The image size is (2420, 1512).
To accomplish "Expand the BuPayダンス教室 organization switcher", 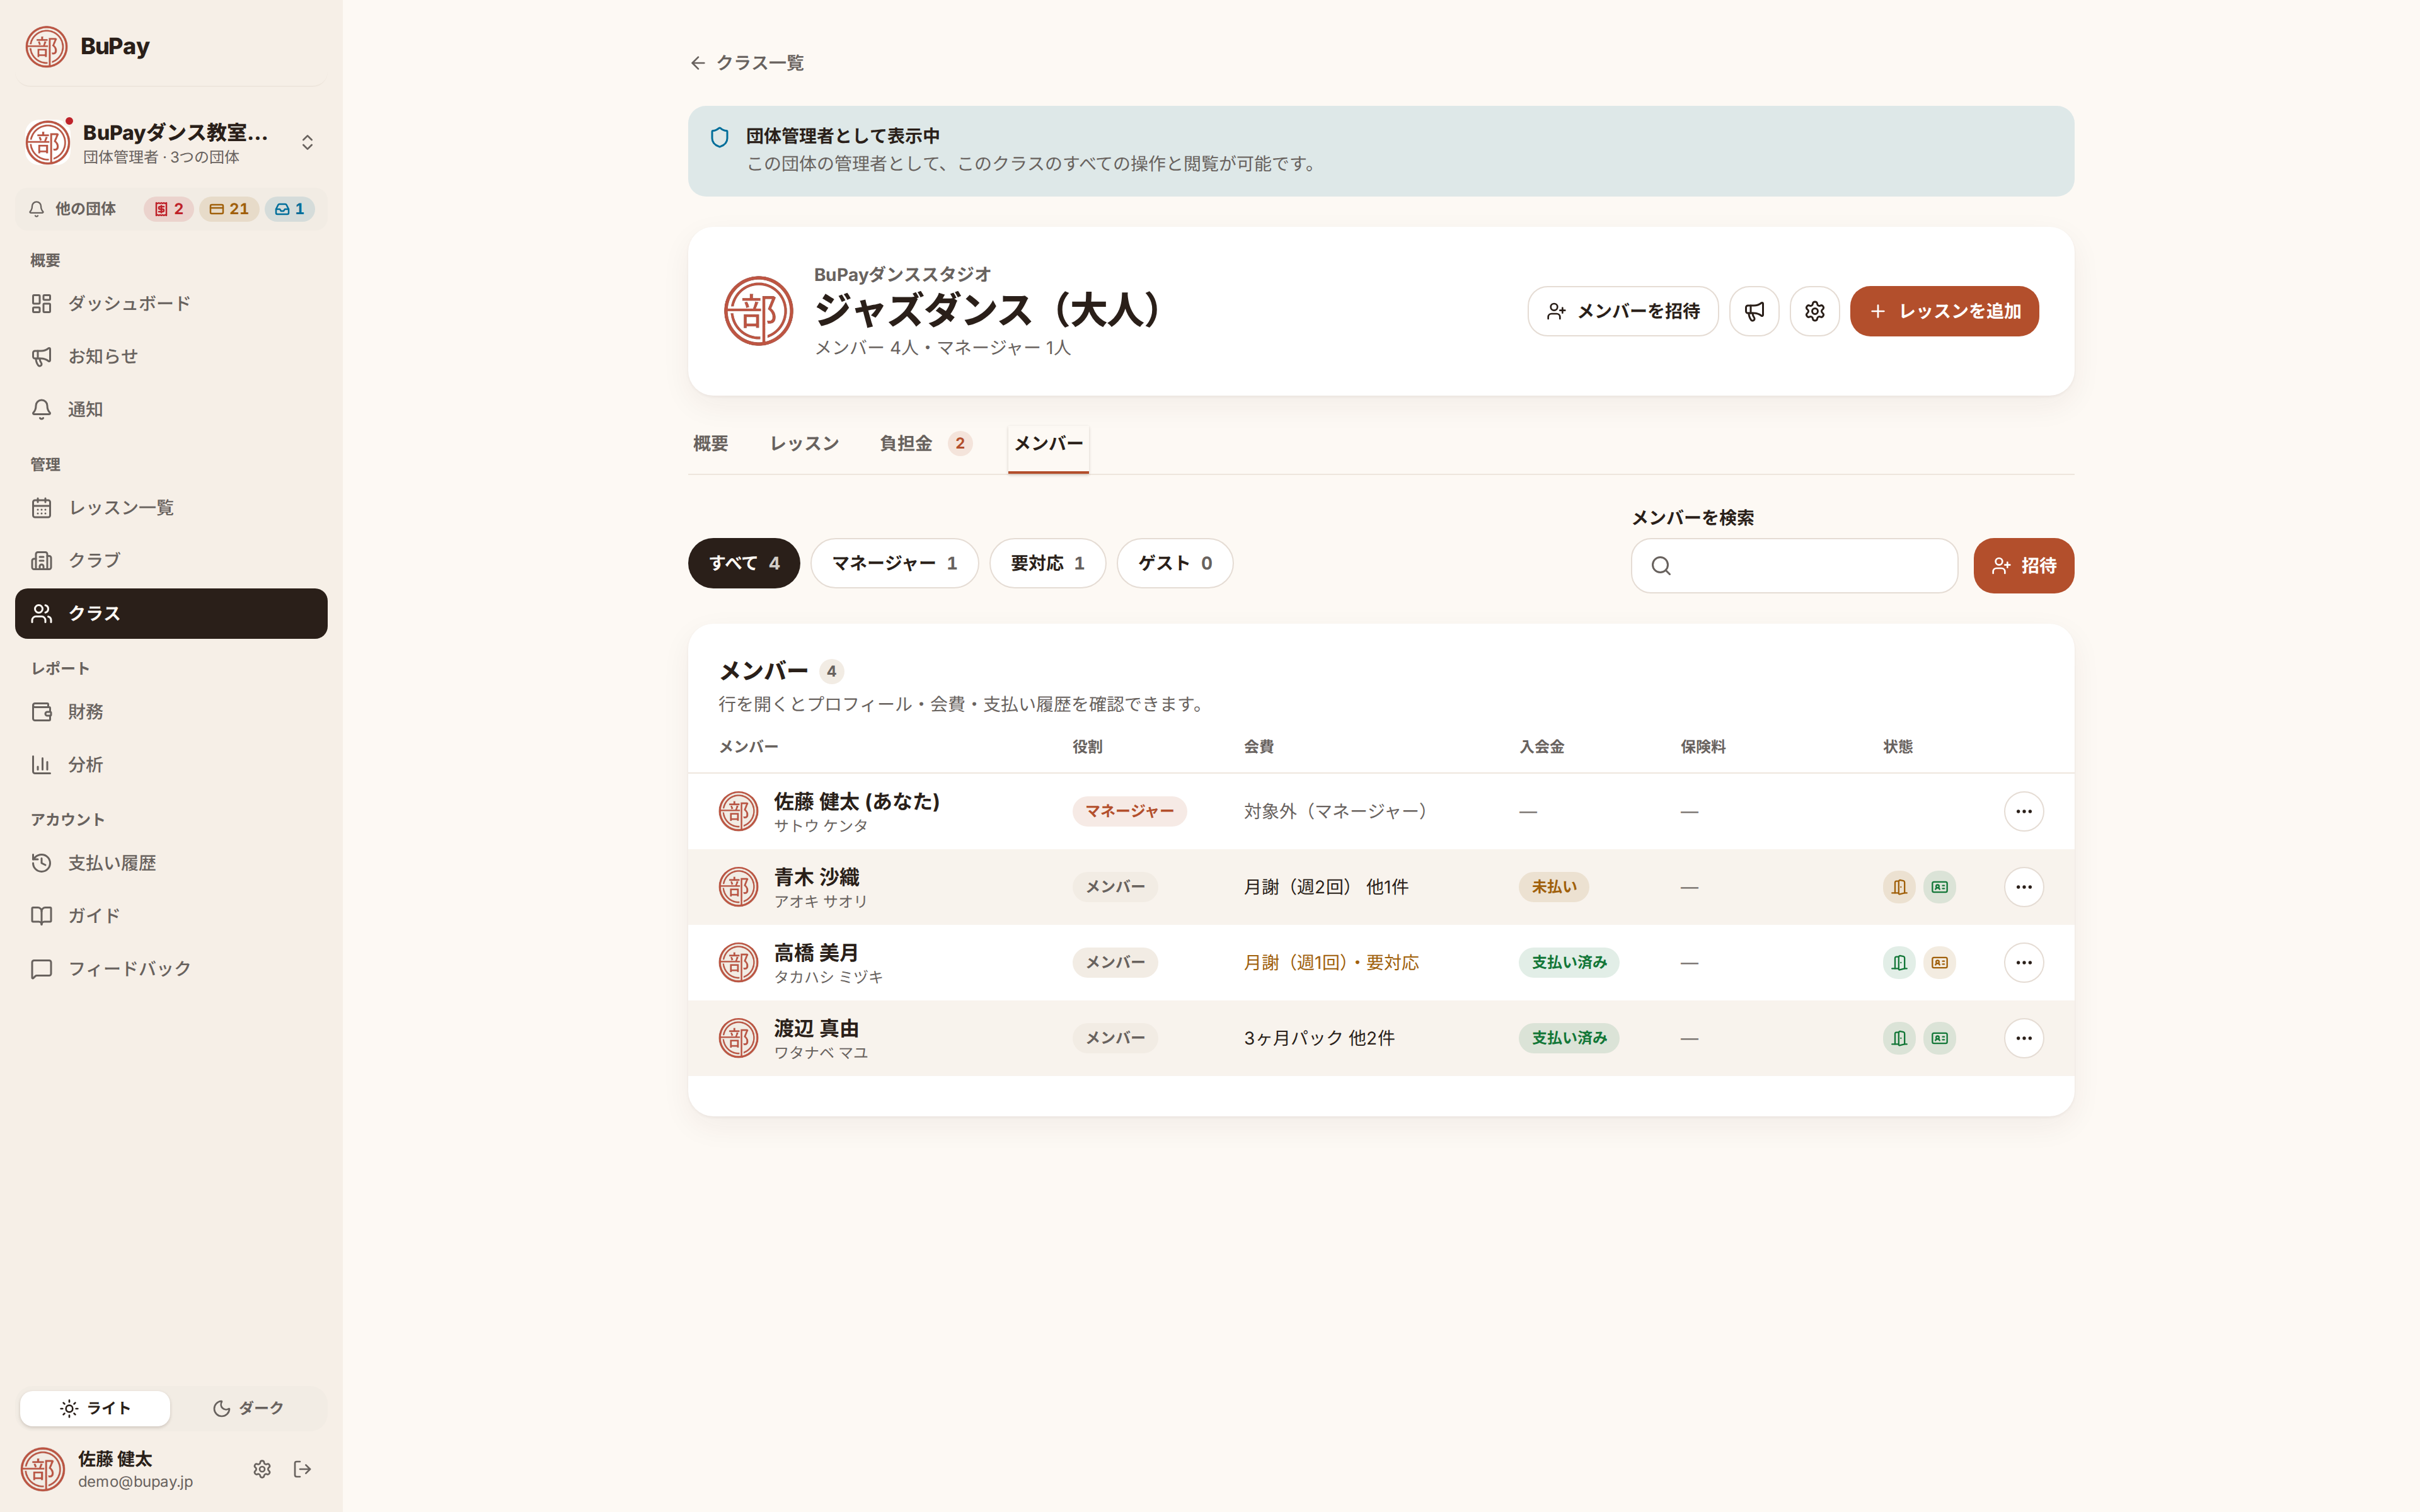I will (x=171, y=143).
